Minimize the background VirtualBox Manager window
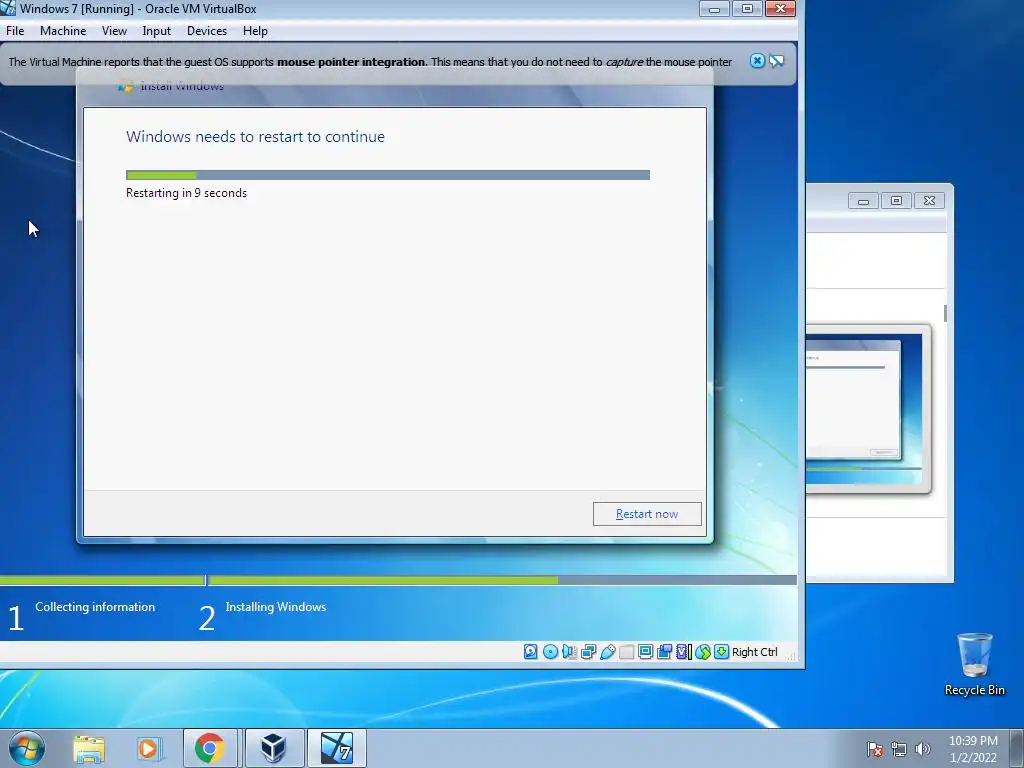 863,201
